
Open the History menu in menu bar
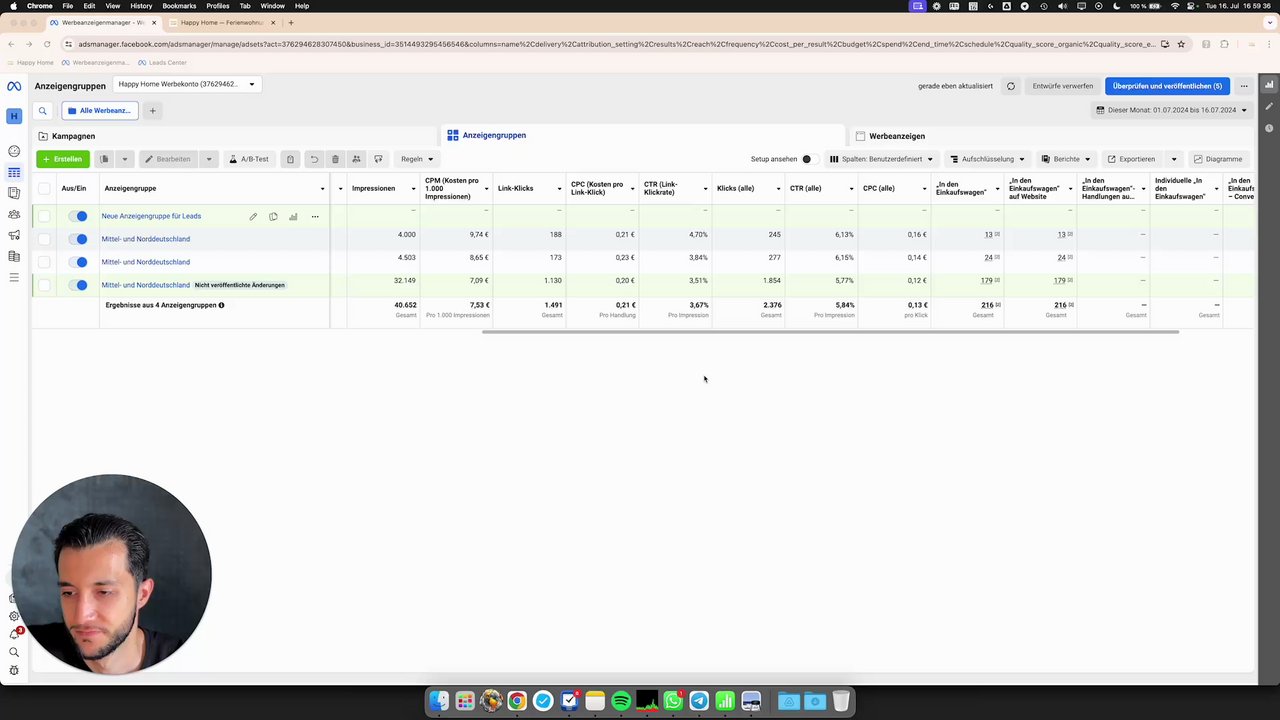(x=141, y=6)
